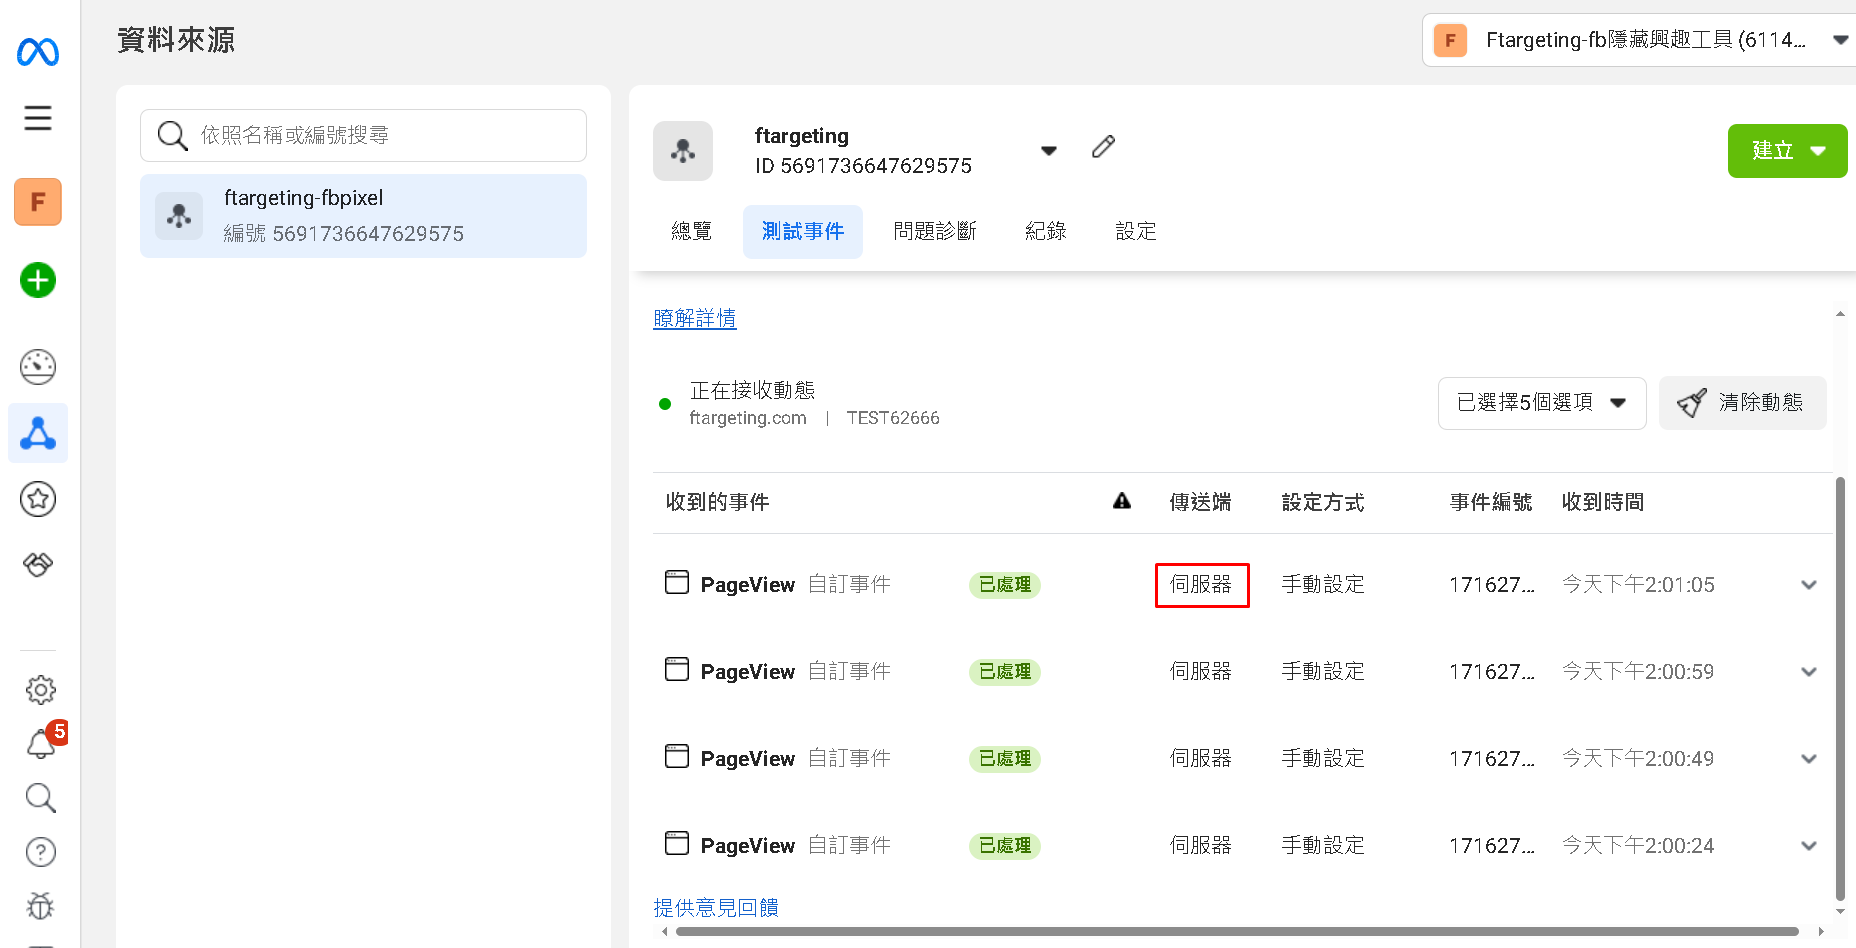
Task: Switch to the 設定 tab
Action: point(1136,232)
